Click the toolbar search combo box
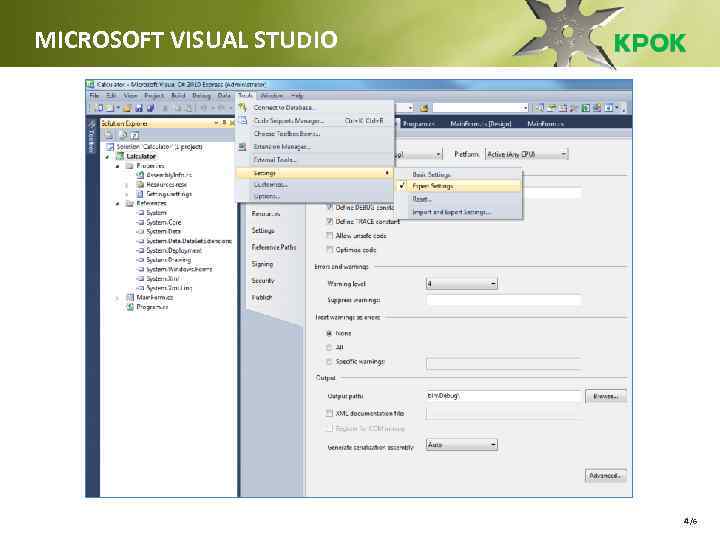720x540 pixels. click(480, 108)
